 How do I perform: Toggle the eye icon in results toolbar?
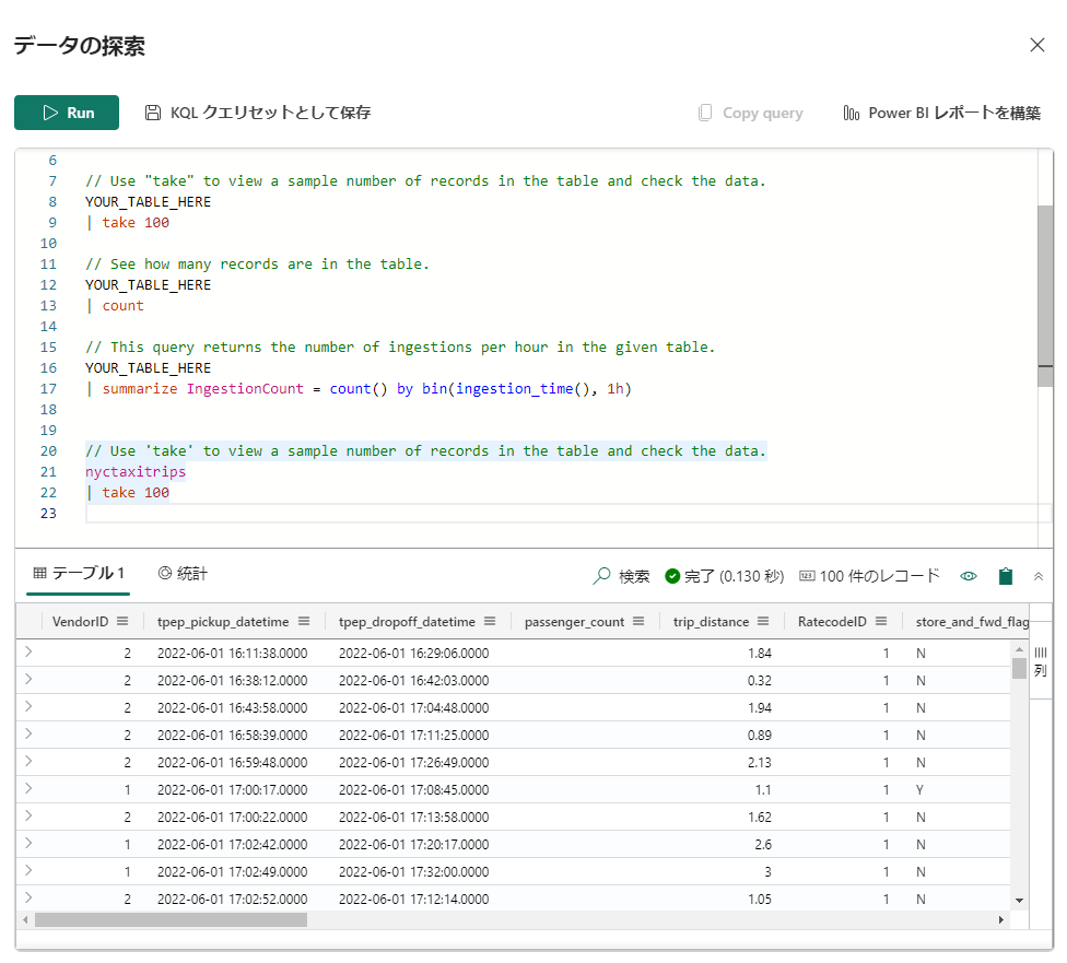pyautogui.click(x=968, y=576)
